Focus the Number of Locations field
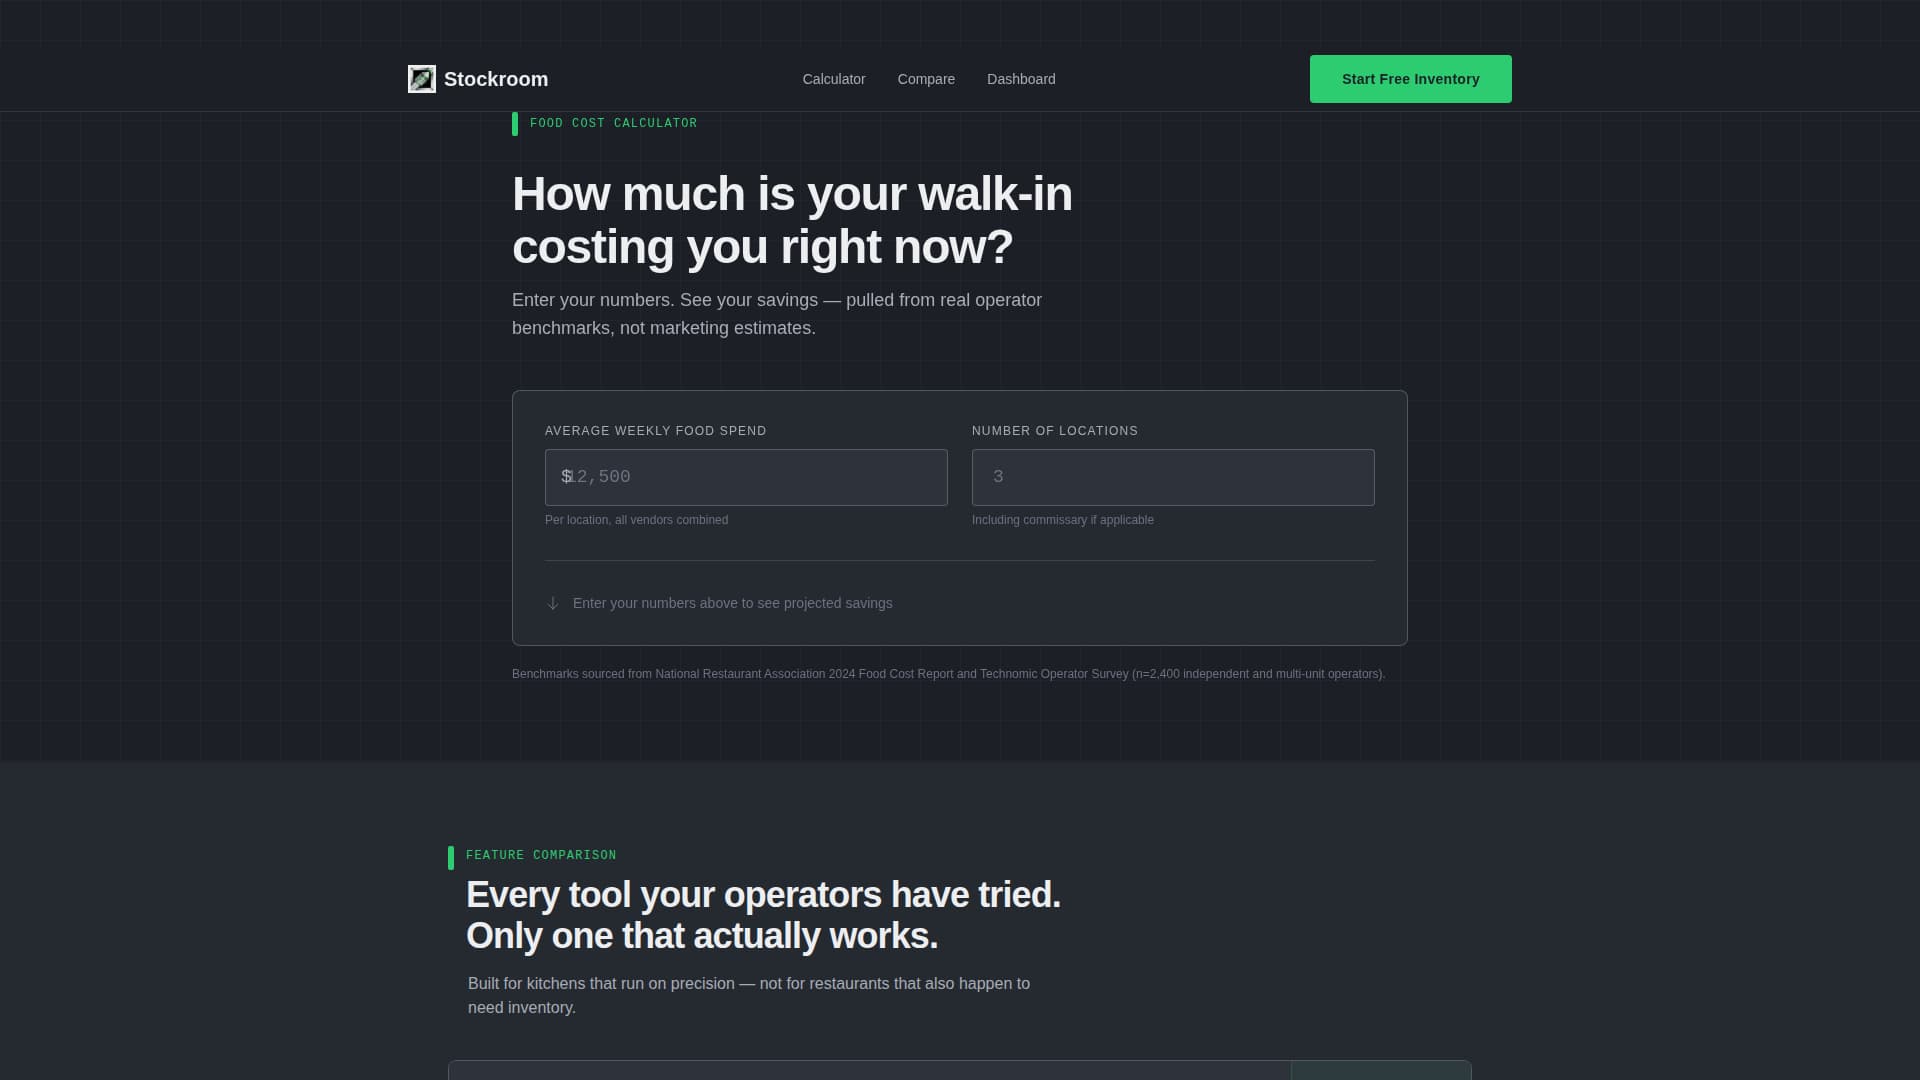This screenshot has height=1080, width=1920. (1173, 477)
